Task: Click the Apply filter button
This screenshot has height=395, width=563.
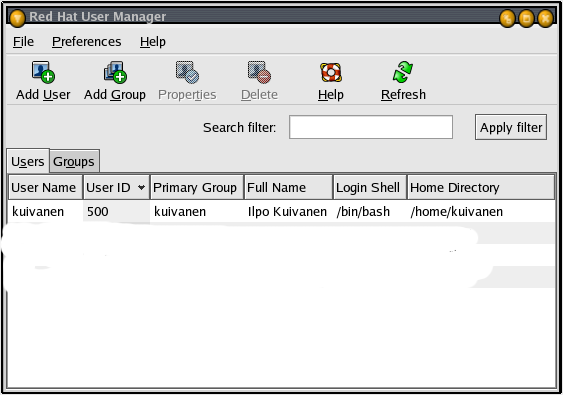Action: click(511, 127)
